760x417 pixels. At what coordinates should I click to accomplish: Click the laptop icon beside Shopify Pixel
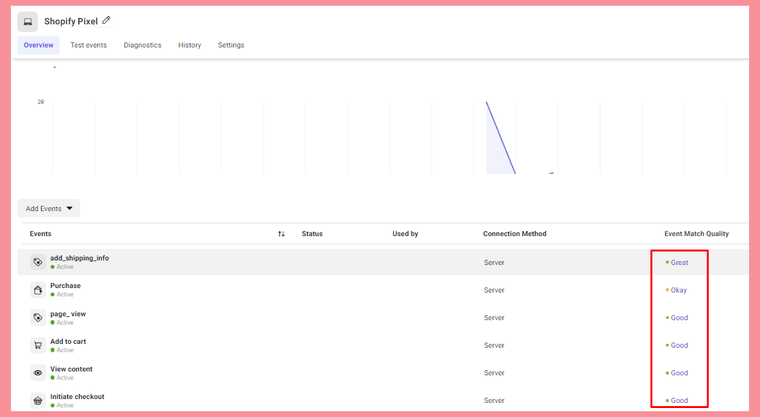click(x=27, y=21)
